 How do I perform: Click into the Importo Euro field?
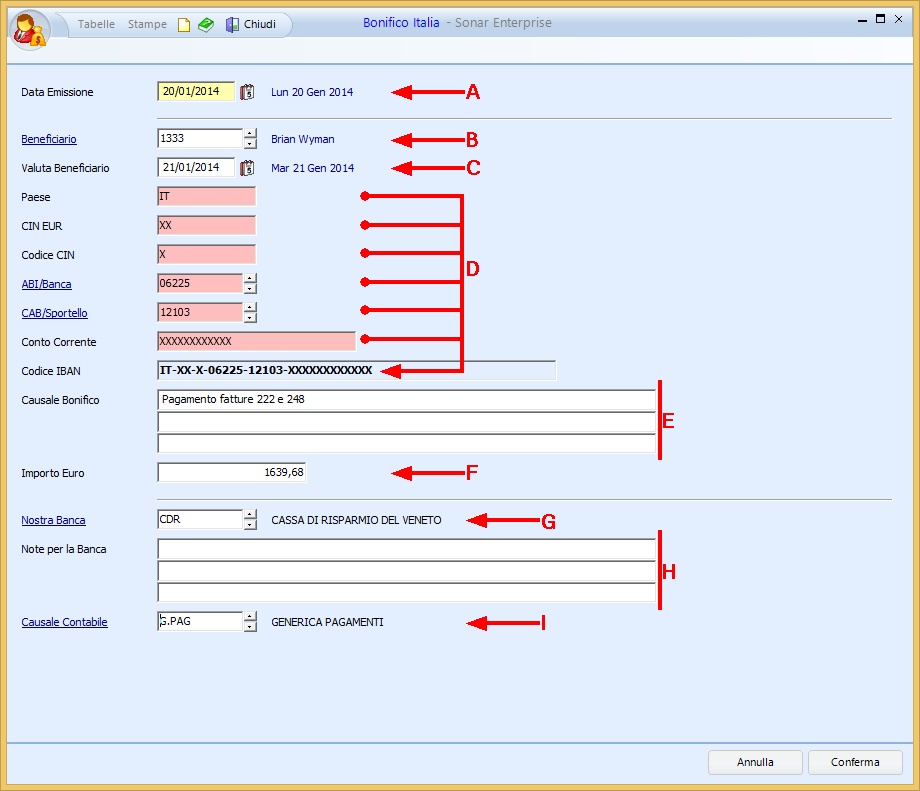(231, 472)
